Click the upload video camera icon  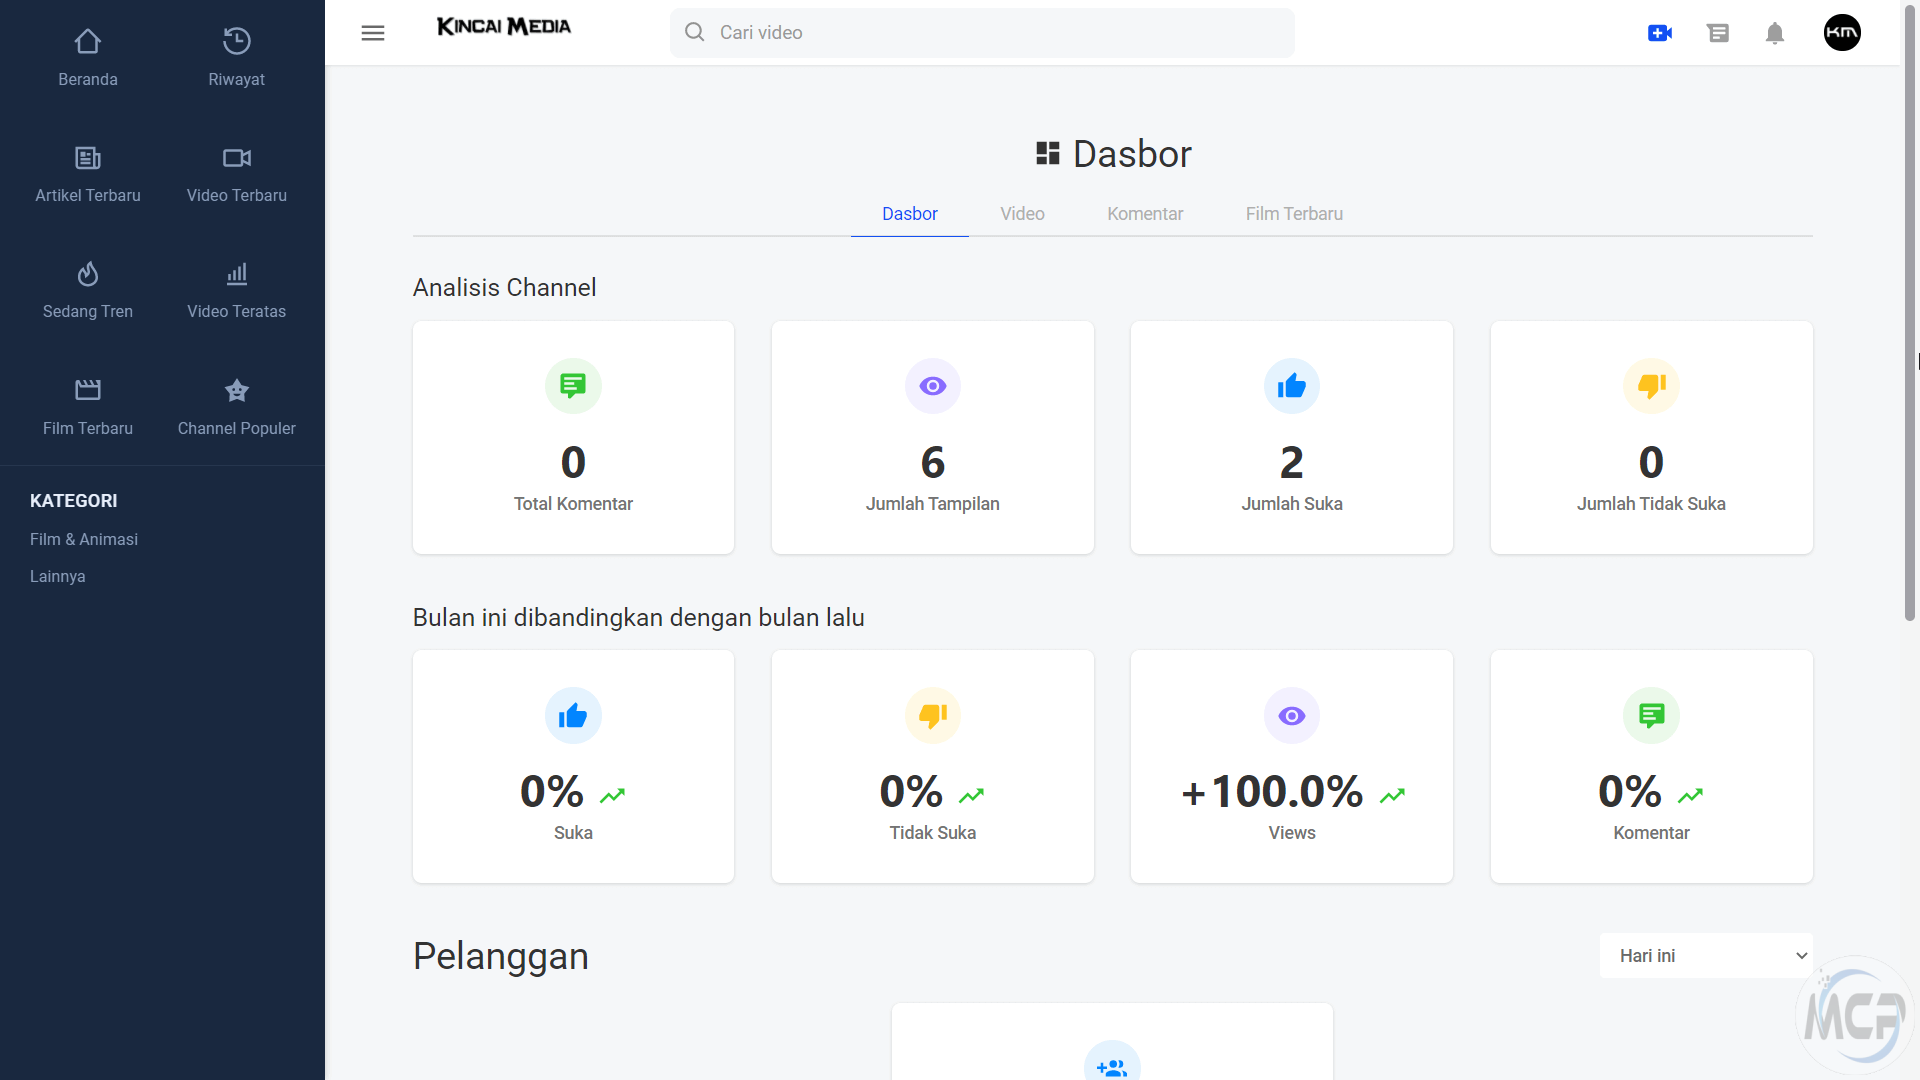point(1660,33)
